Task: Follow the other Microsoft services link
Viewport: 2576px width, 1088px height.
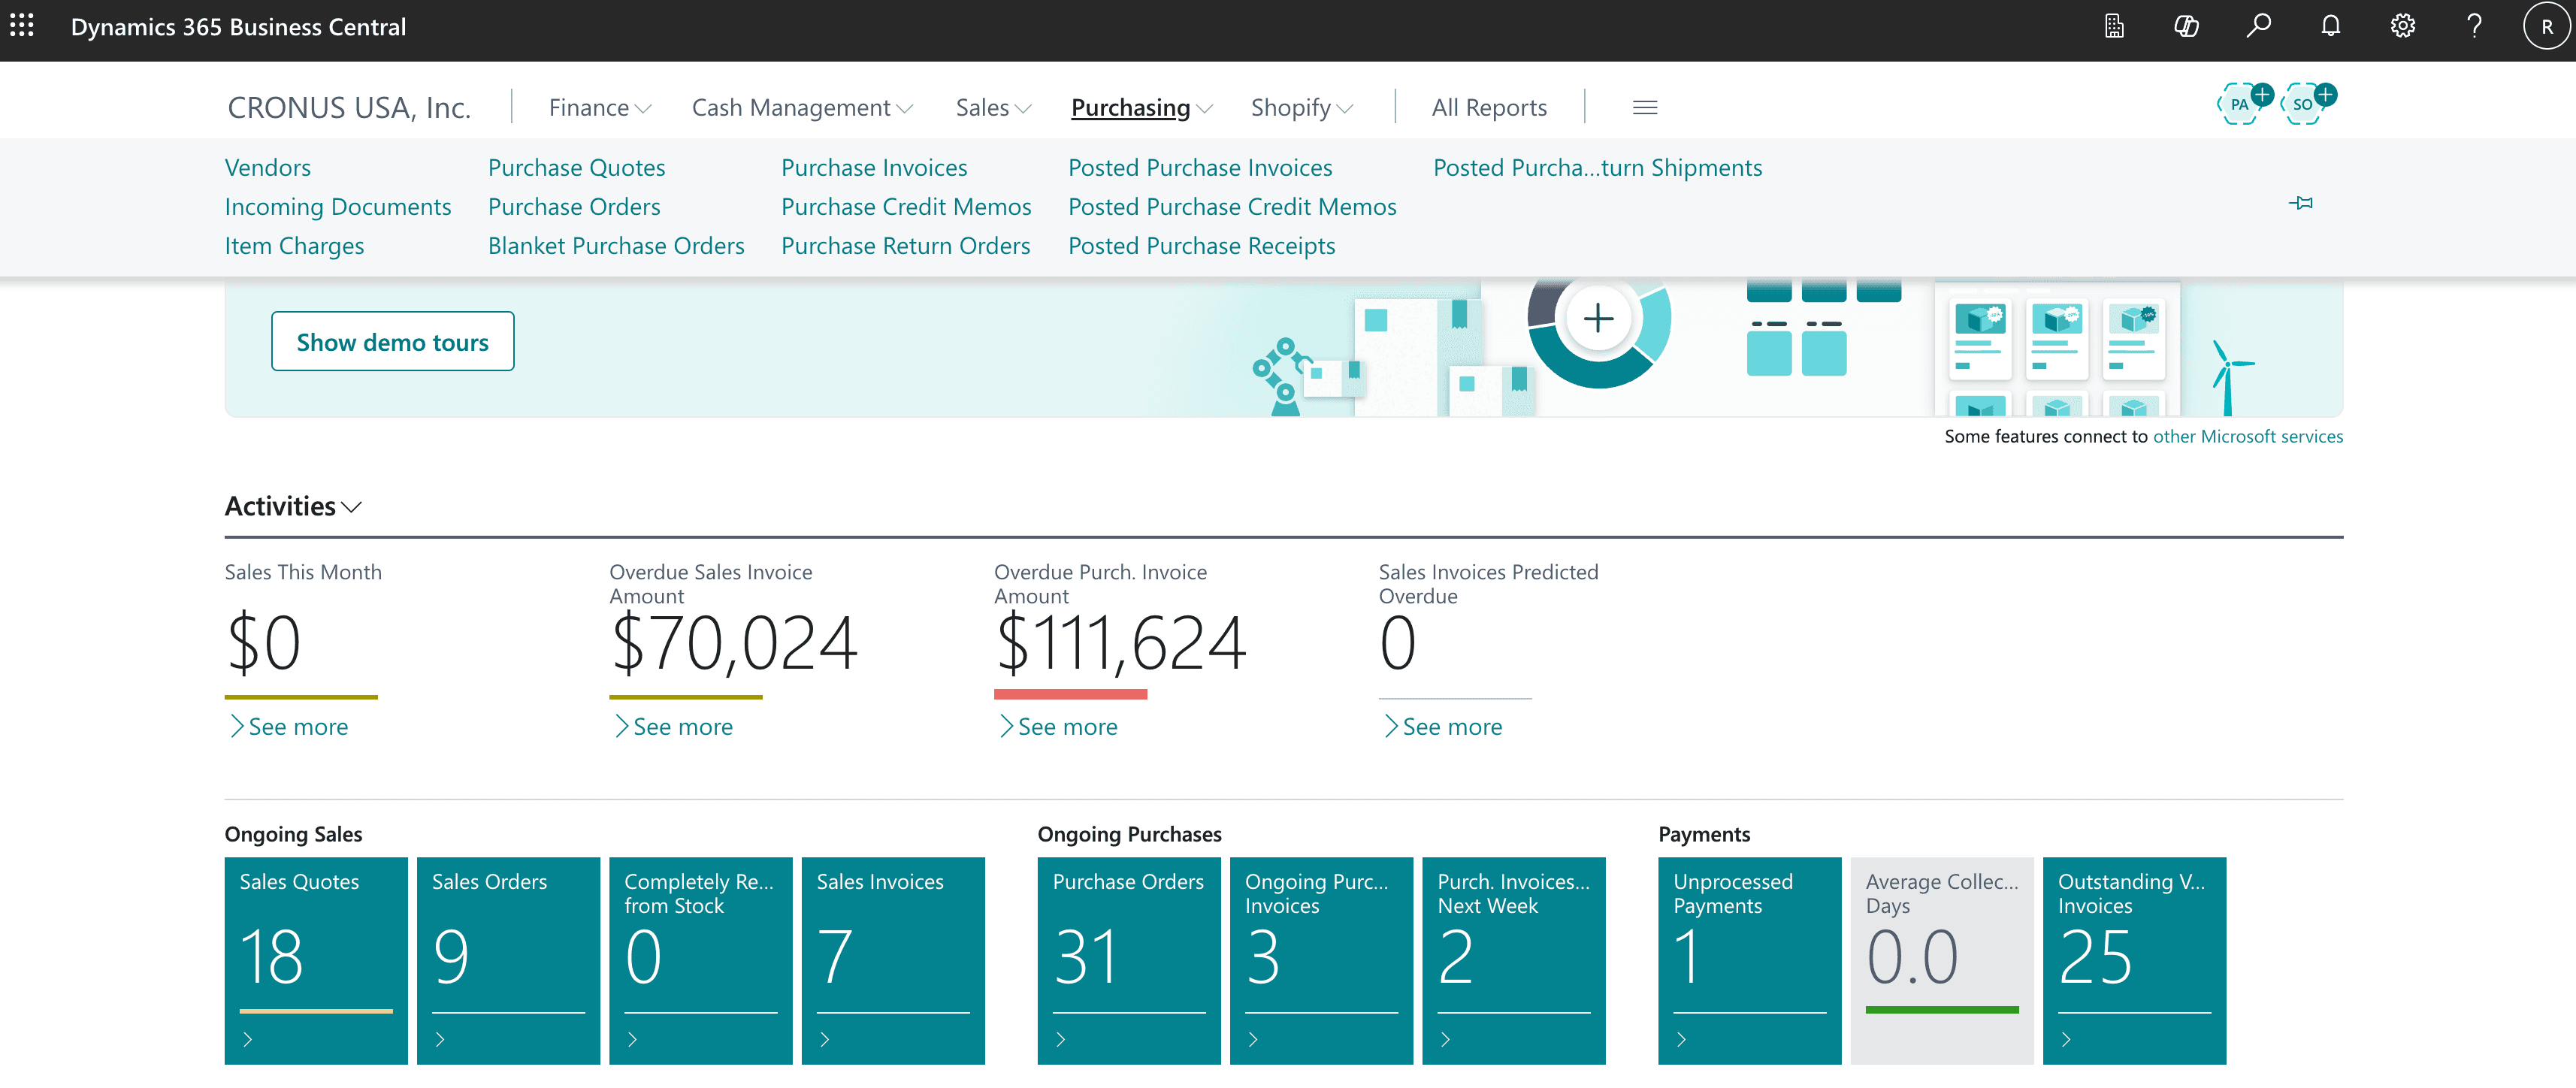Action: [2247, 437]
